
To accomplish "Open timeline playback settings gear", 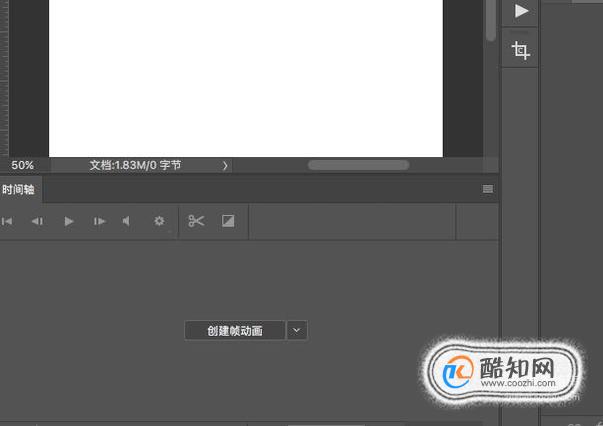I will 159,221.
